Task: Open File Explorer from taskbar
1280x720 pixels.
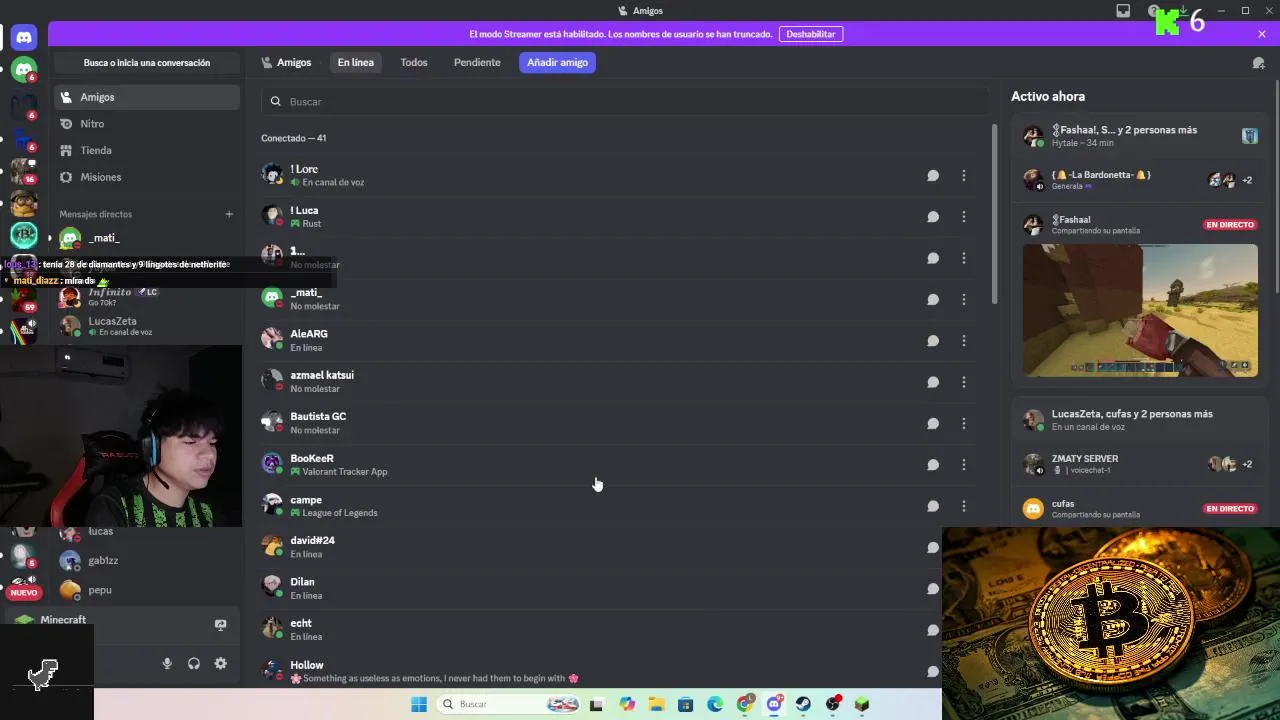Action: point(656,704)
